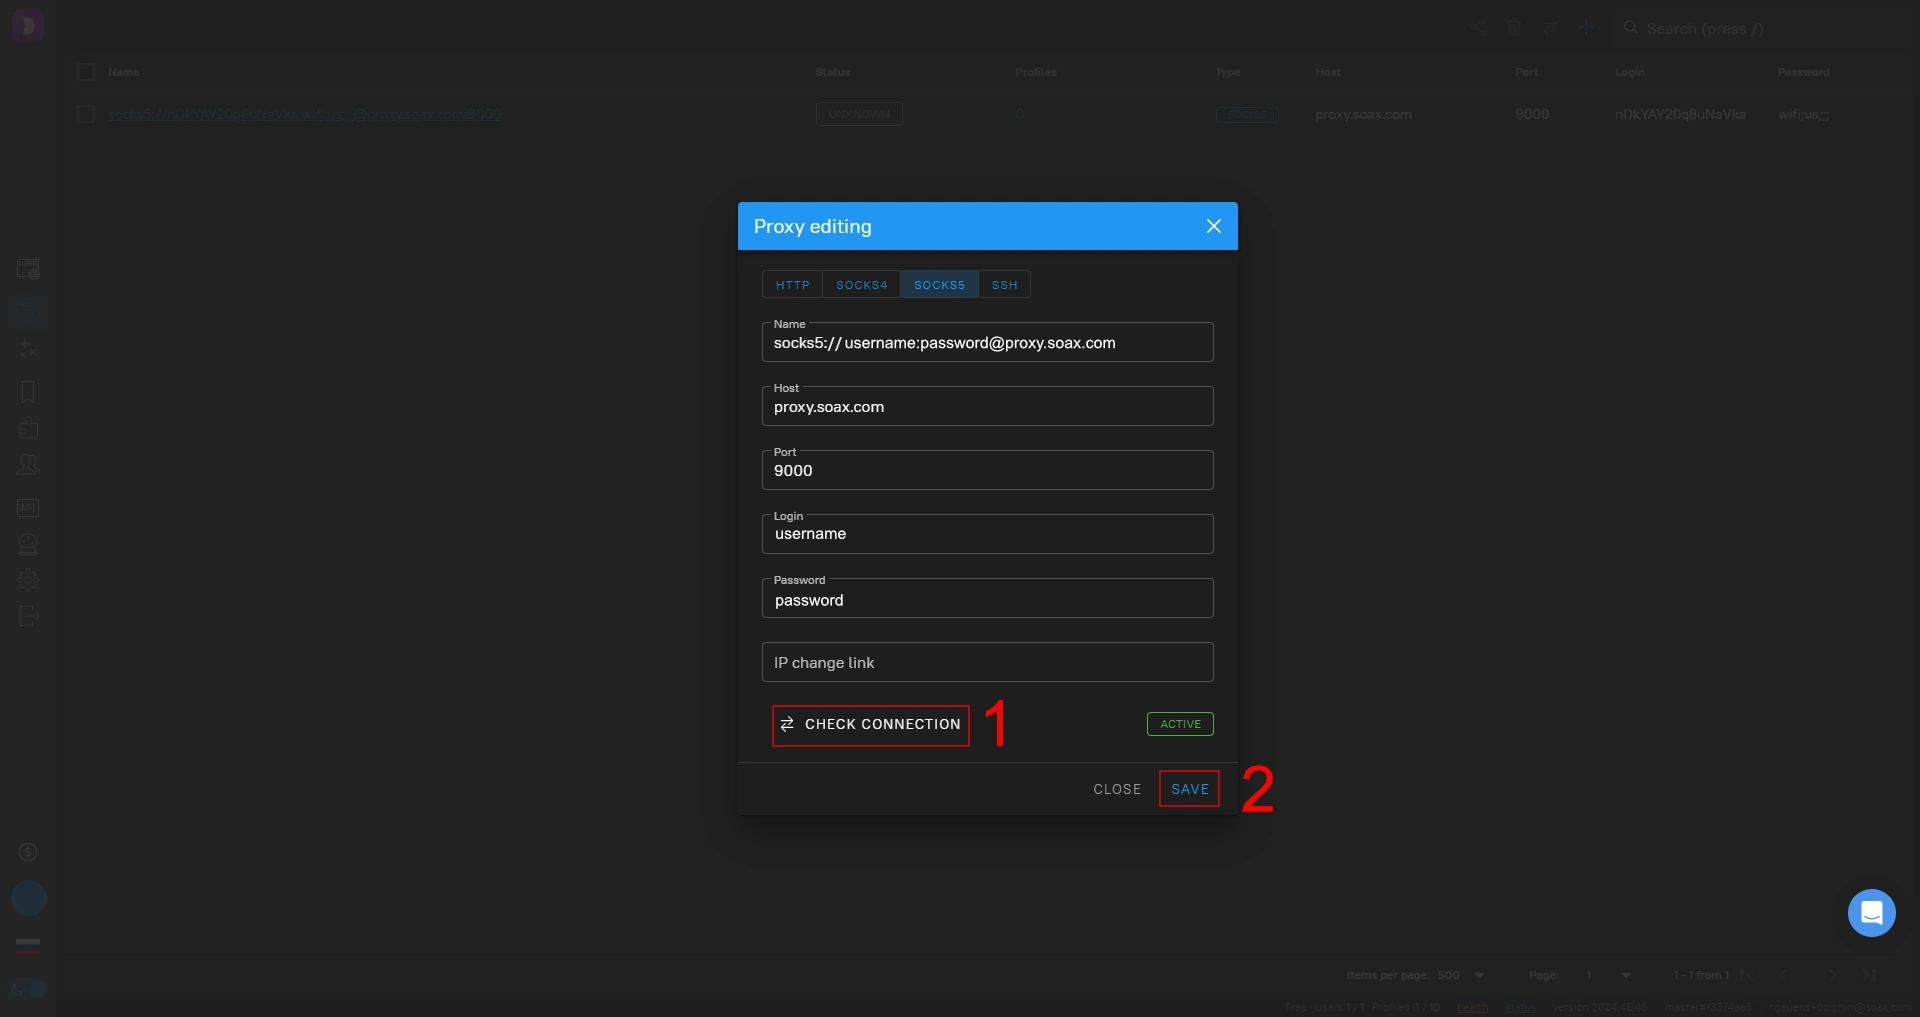The width and height of the screenshot is (1920, 1017).
Task: Open bookmarks icon in the sidebar
Action: [x=28, y=392]
